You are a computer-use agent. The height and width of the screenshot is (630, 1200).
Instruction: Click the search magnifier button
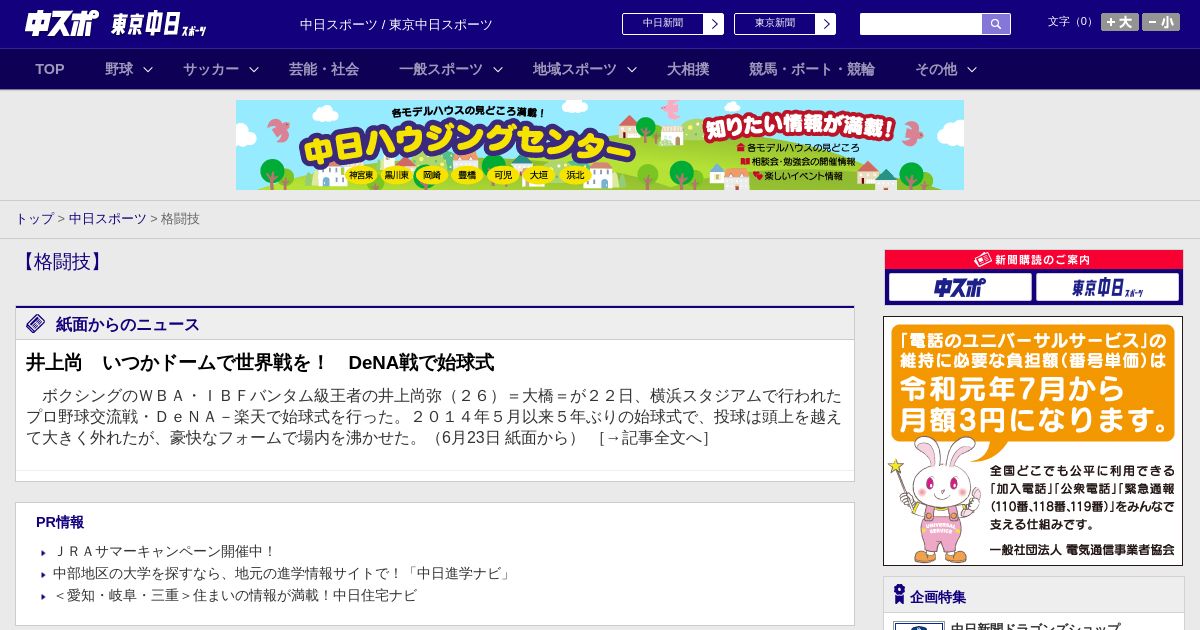pyautogui.click(x=996, y=24)
